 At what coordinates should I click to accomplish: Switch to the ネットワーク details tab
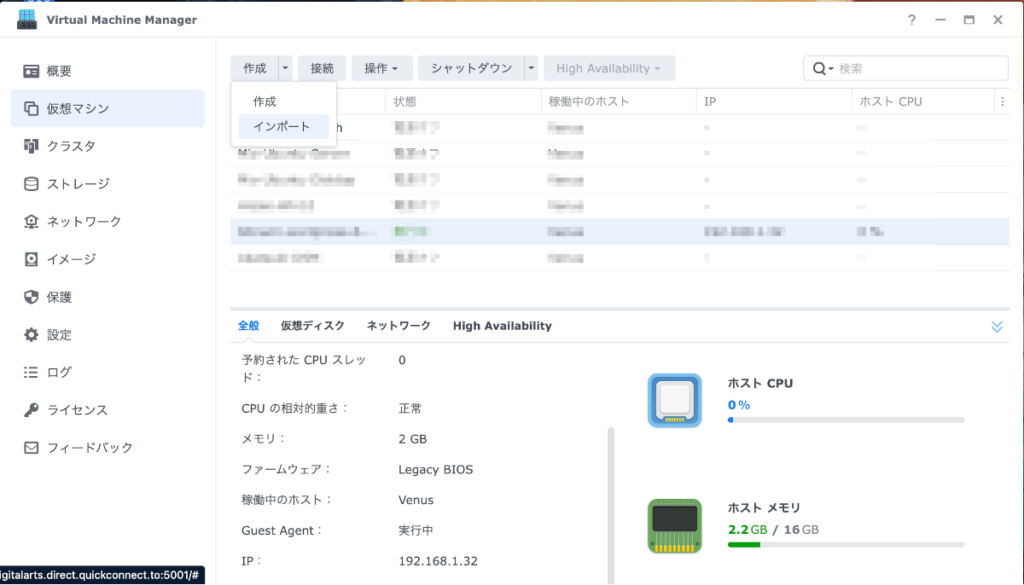click(x=399, y=326)
